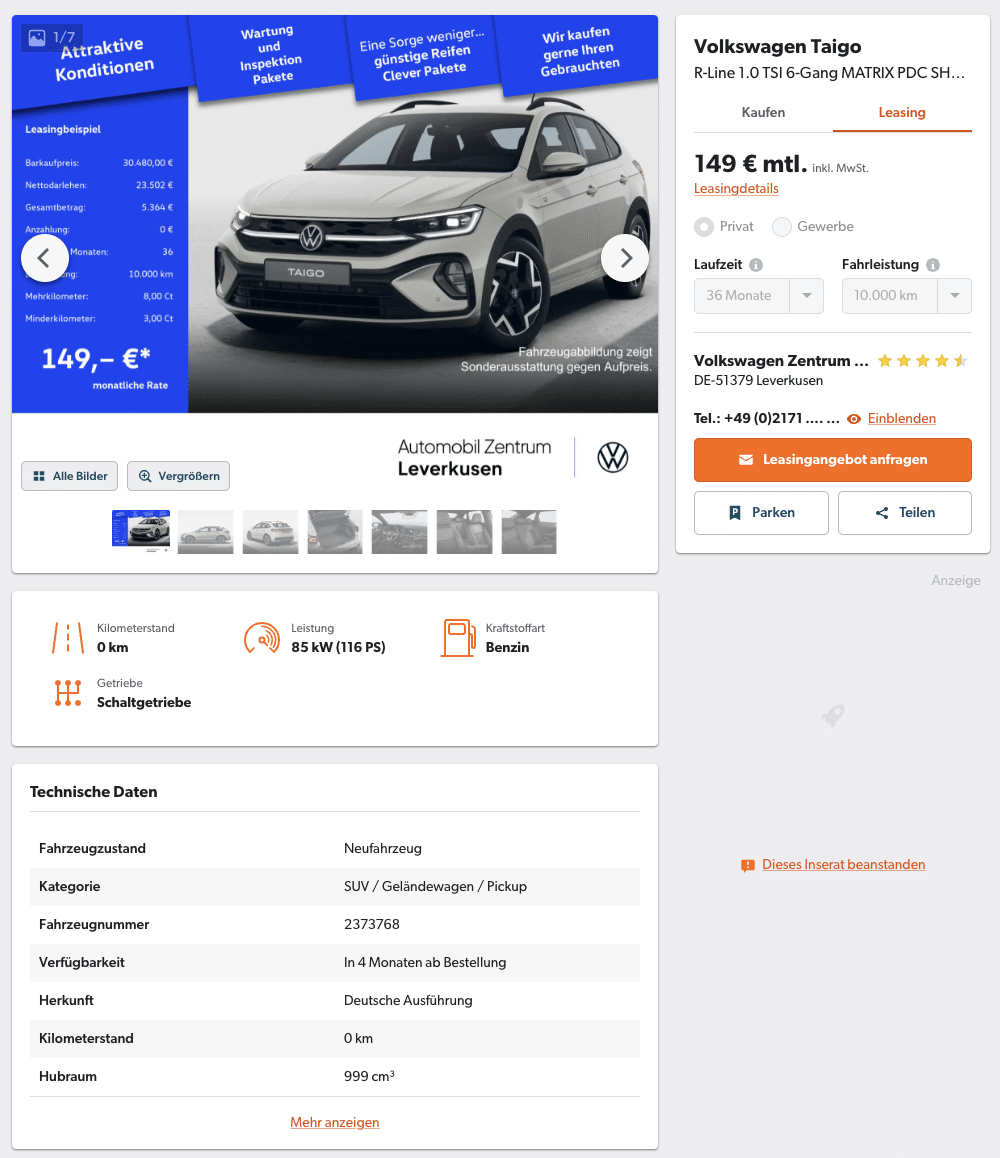1000x1158 pixels.
Task: Click the Volkswagen logo in dealer banner
Action: 612,458
